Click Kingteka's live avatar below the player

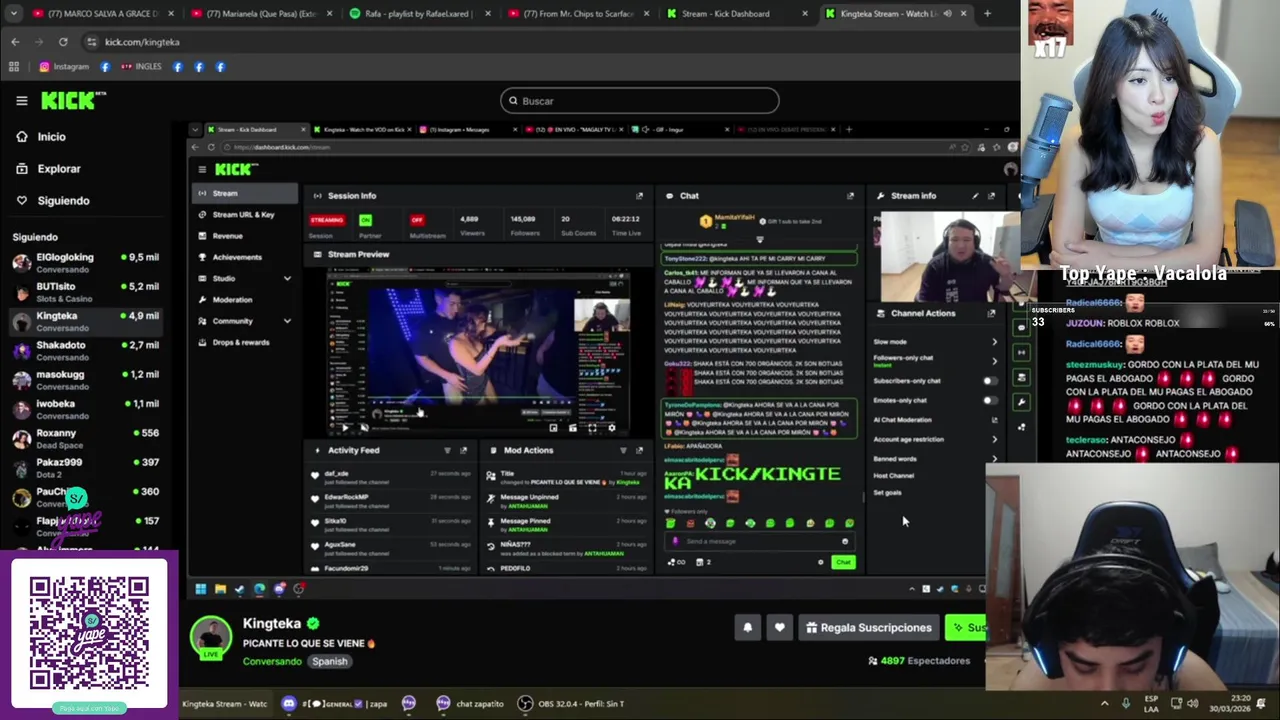pyautogui.click(x=211, y=637)
